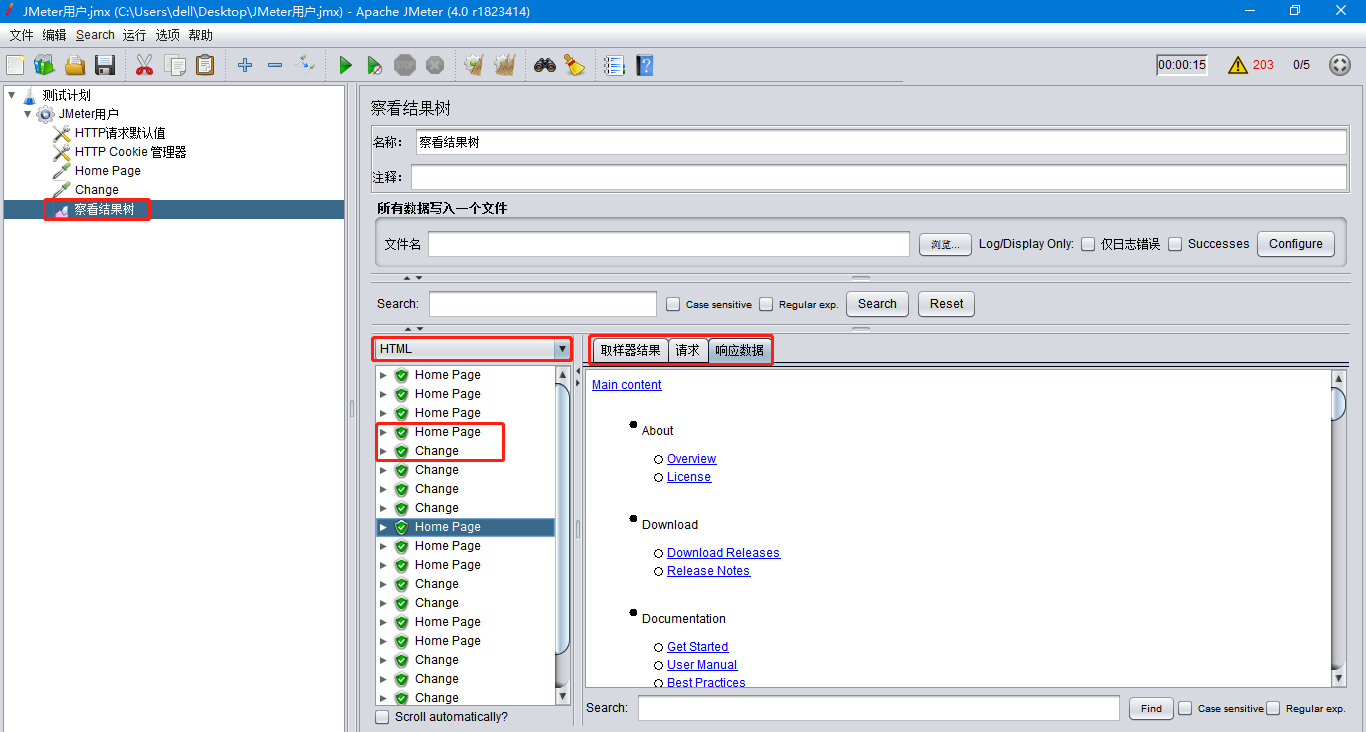Open Help with the blue question icon
Screen dimensions: 1366x732
coord(645,65)
